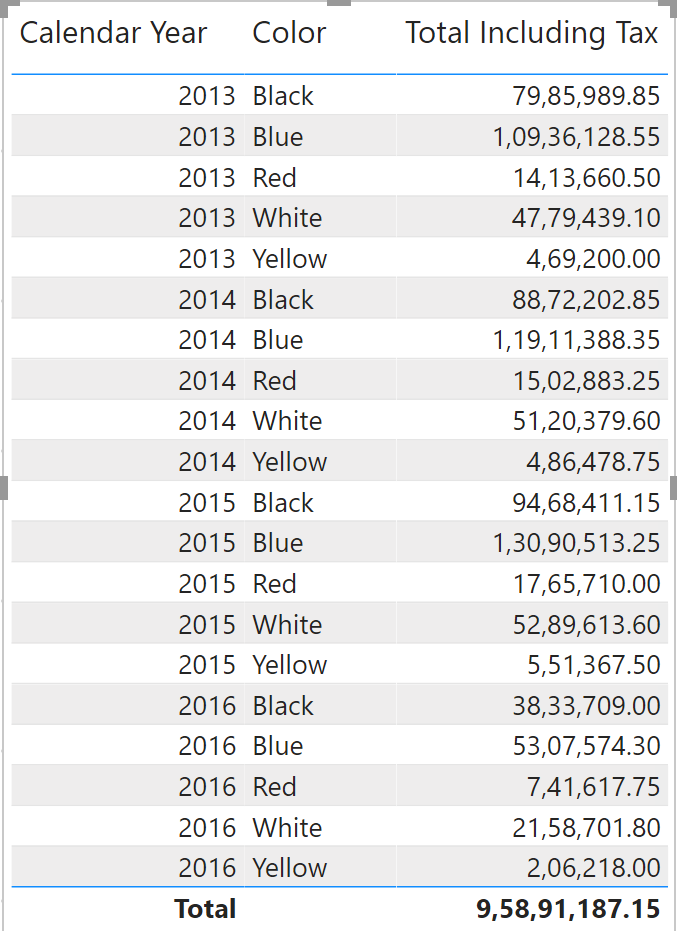Select the 14,13,660.50 value cell
Image resolution: width=677 pixels, height=931 pixels.
coord(586,178)
